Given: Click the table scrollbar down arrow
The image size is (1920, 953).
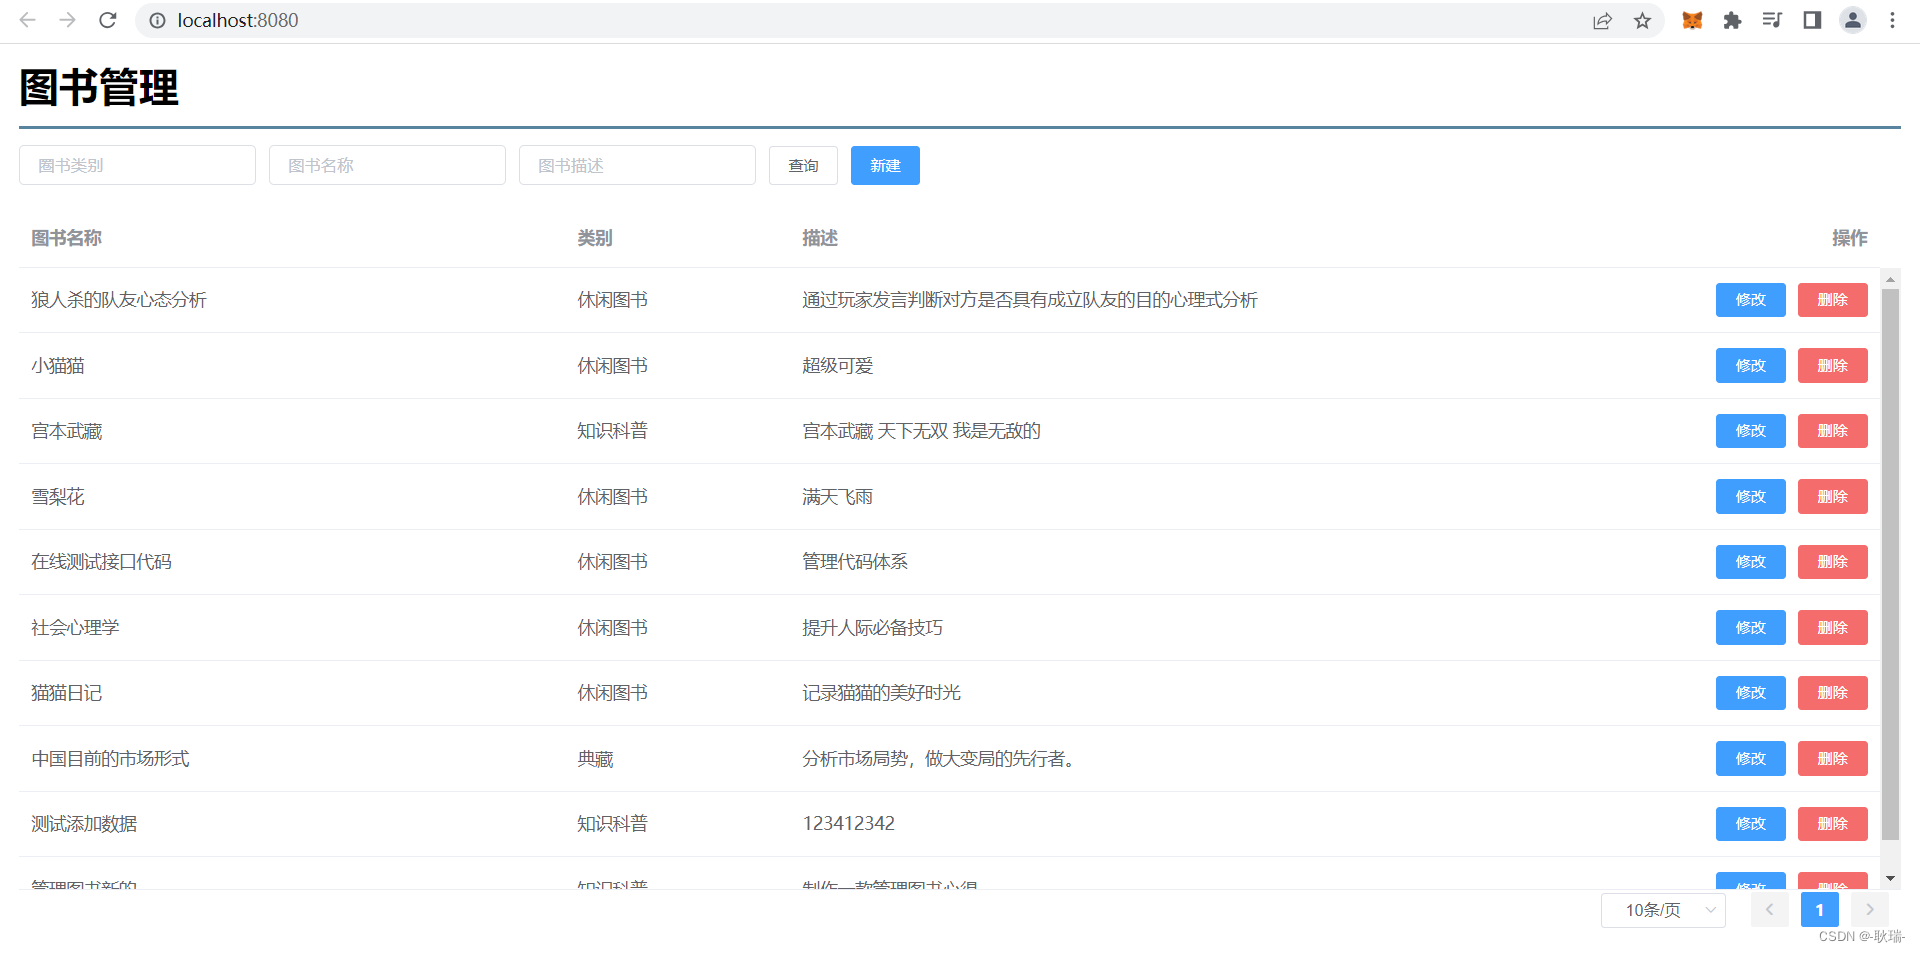Looking at the screenshot, I should (1890, 879).
